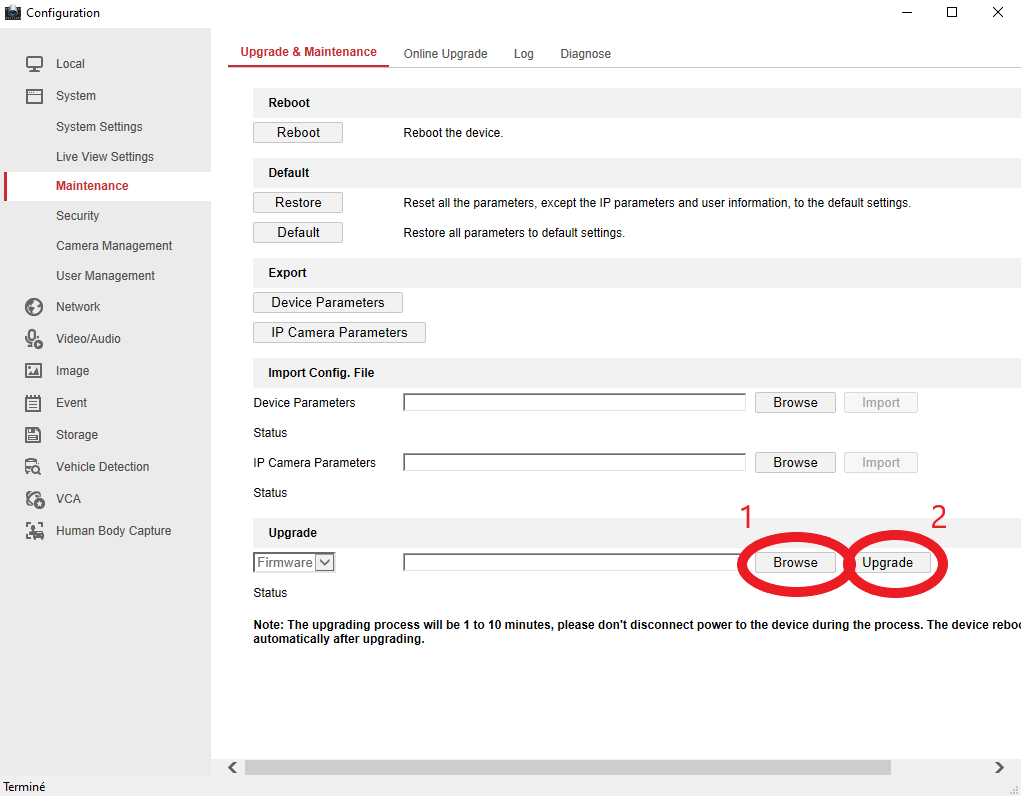
Task: Click the Storage floppy disk icon
Action: 33,434
